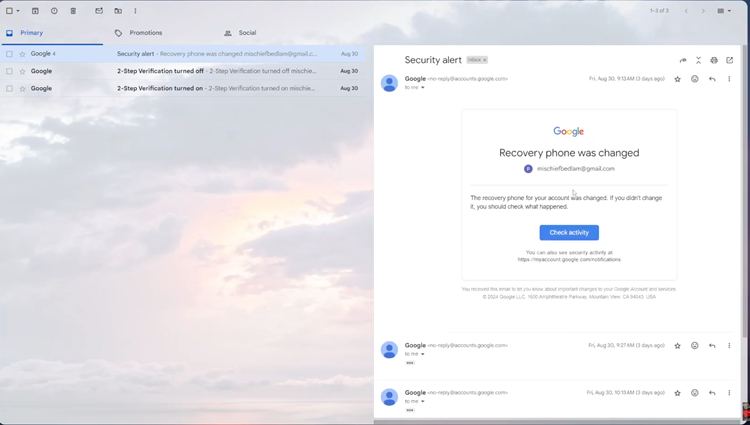Click the Archive icon in the mail toolbar
Viewport: 750px width, 425px height.
[35, 11]
